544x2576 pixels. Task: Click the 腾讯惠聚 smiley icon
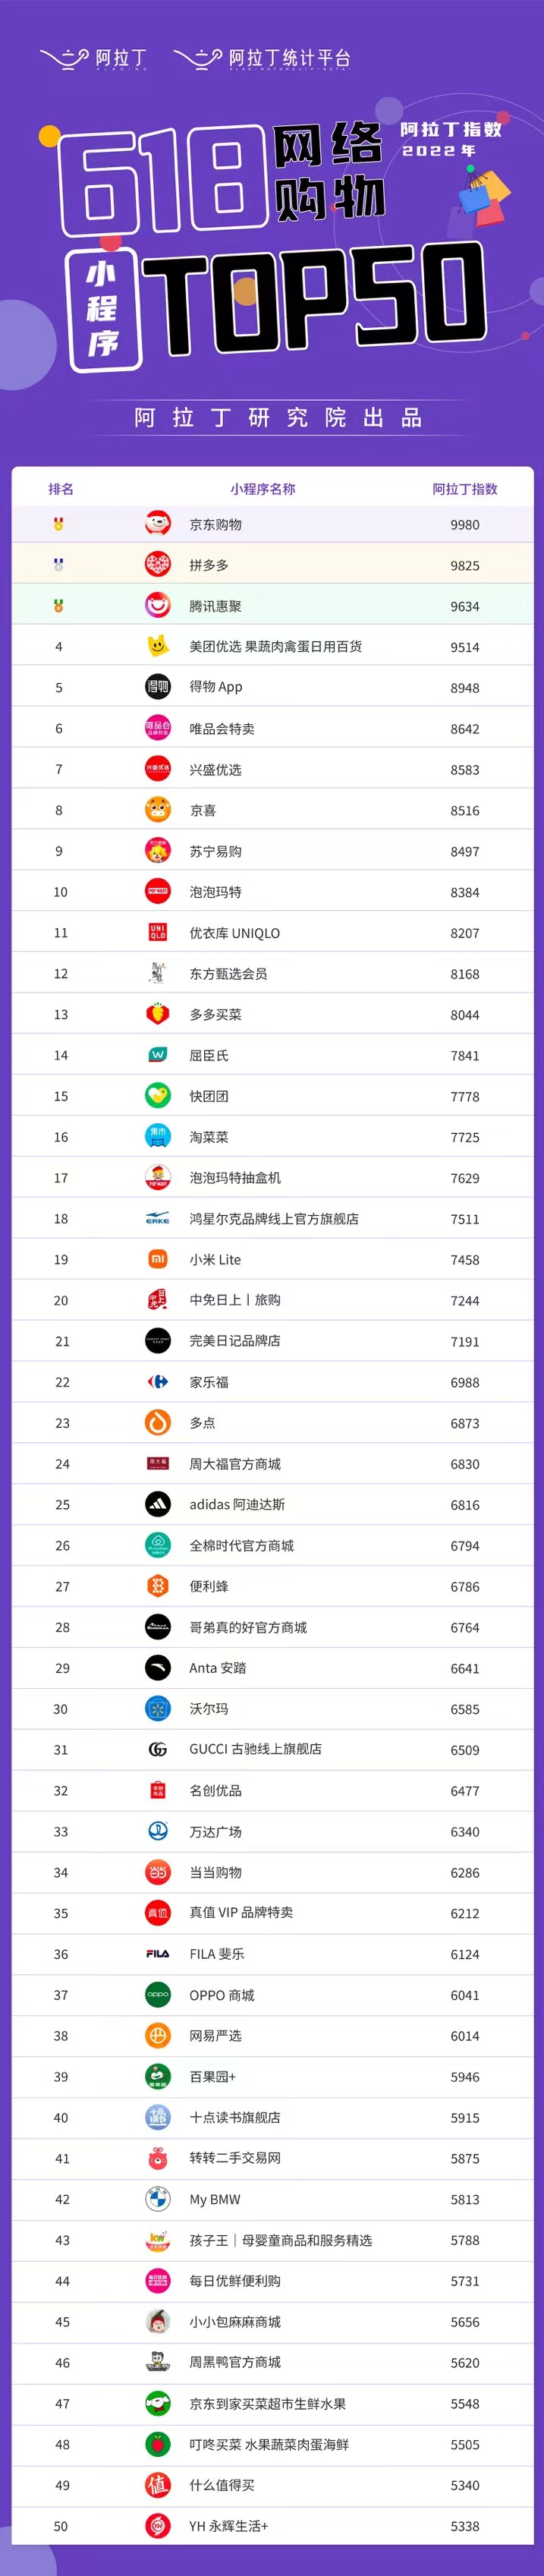coord(158,605)
